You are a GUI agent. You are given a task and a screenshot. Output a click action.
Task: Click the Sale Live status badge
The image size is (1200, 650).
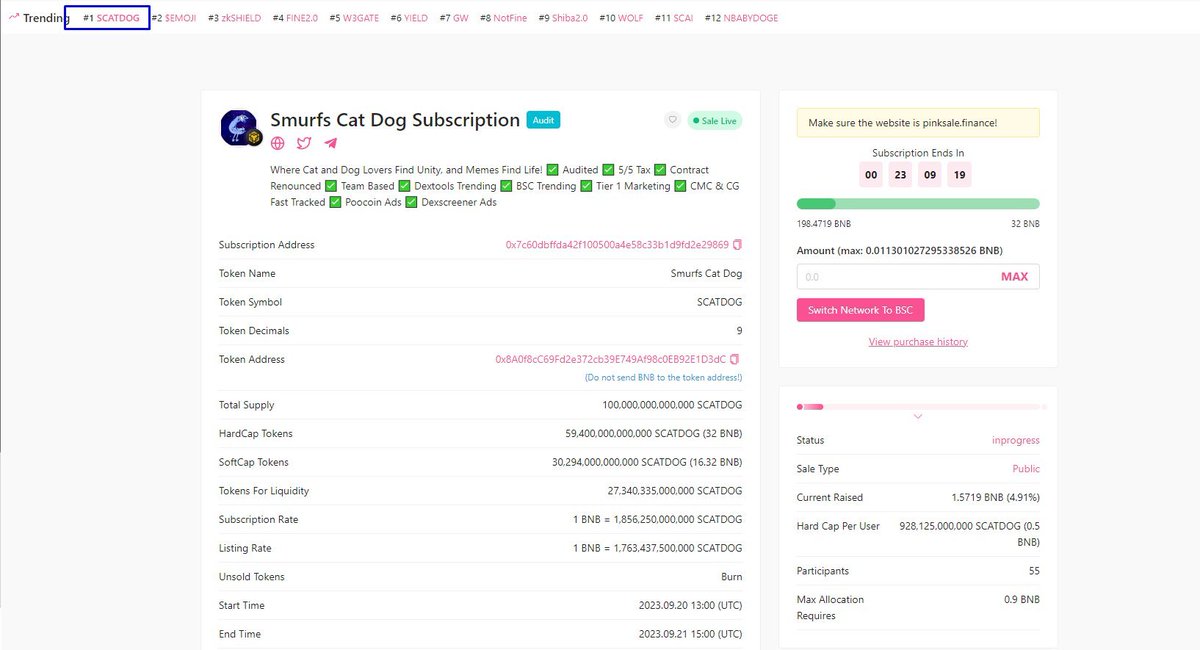[715, 121]
